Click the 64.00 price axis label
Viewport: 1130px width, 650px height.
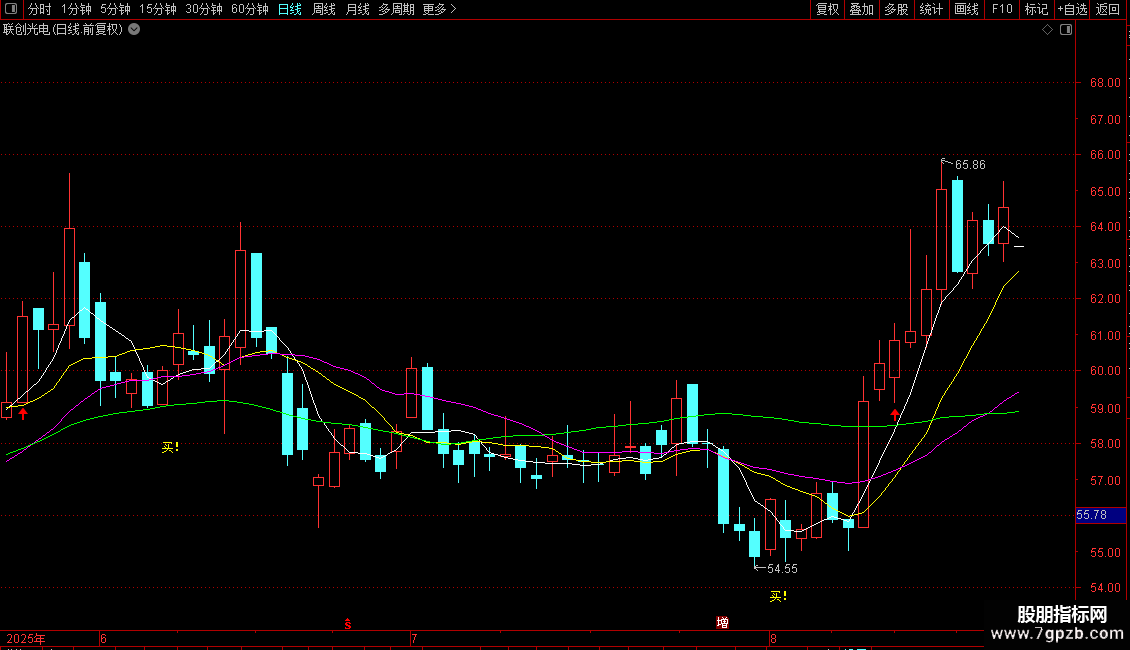tap(1105, 226)
